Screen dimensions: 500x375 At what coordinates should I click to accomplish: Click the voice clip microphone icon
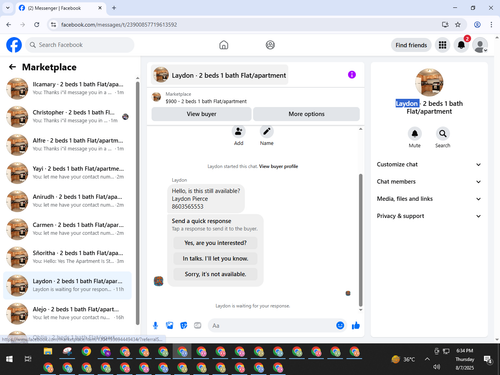155,325
